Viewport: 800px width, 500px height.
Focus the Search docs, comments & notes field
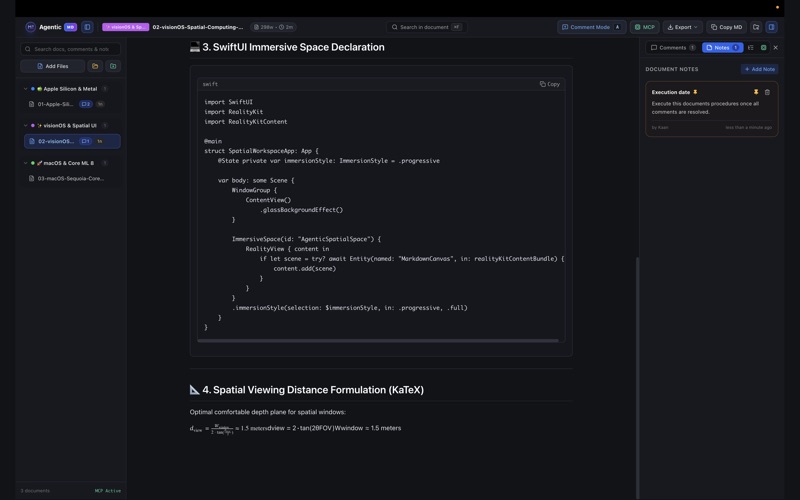pyautogui.click(x=70, y=49)
